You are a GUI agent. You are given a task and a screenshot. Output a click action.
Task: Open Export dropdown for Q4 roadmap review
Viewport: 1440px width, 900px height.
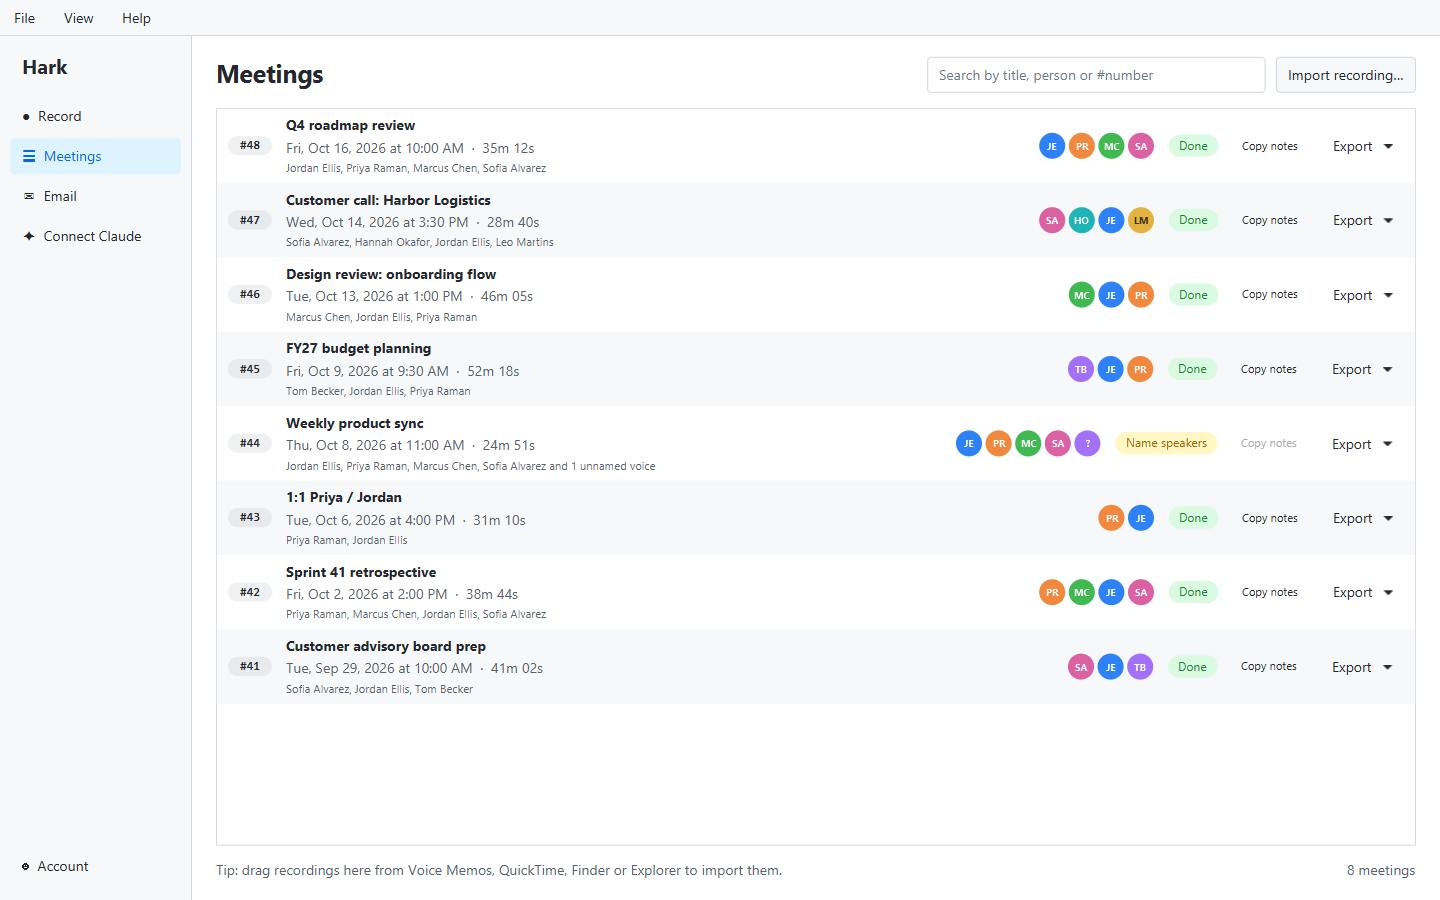(x=1363, y=146)
